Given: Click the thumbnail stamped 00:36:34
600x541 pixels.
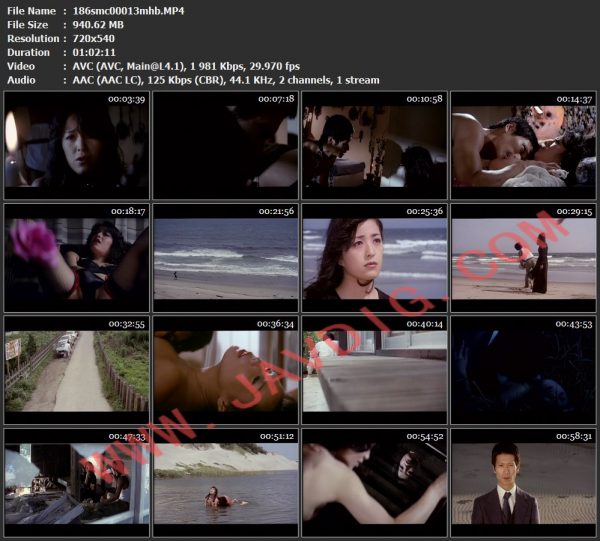Looking at the screenshot, I should click(225, 370).
